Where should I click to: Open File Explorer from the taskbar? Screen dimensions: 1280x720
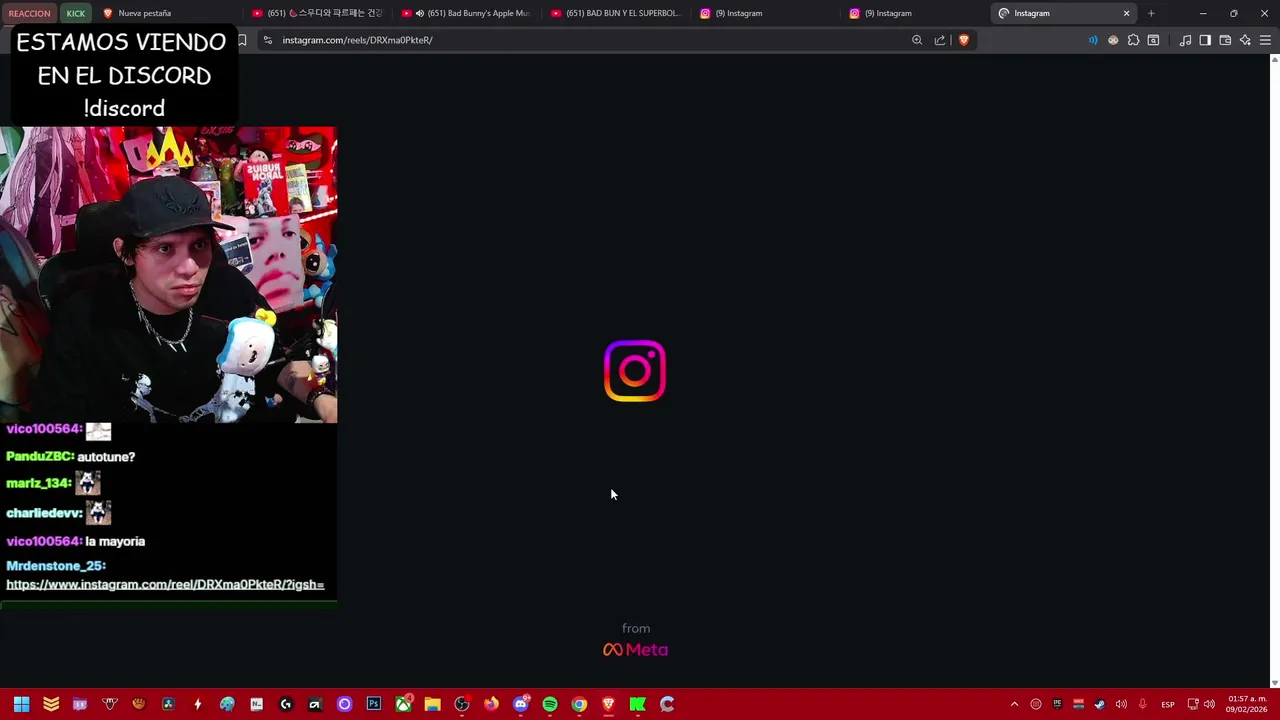pyautogui.click(x=432, y=704)
